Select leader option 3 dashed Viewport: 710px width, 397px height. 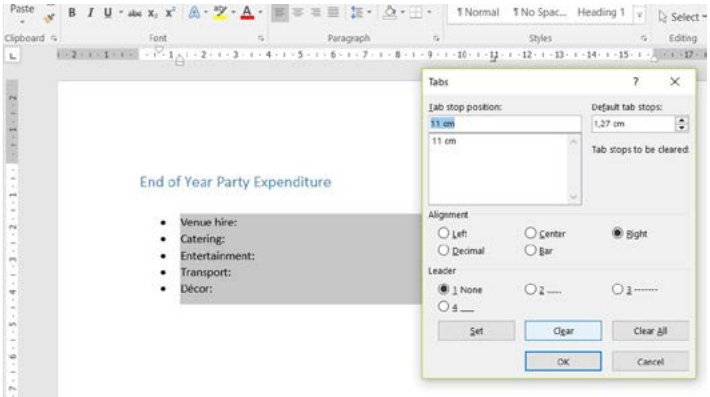617,289
